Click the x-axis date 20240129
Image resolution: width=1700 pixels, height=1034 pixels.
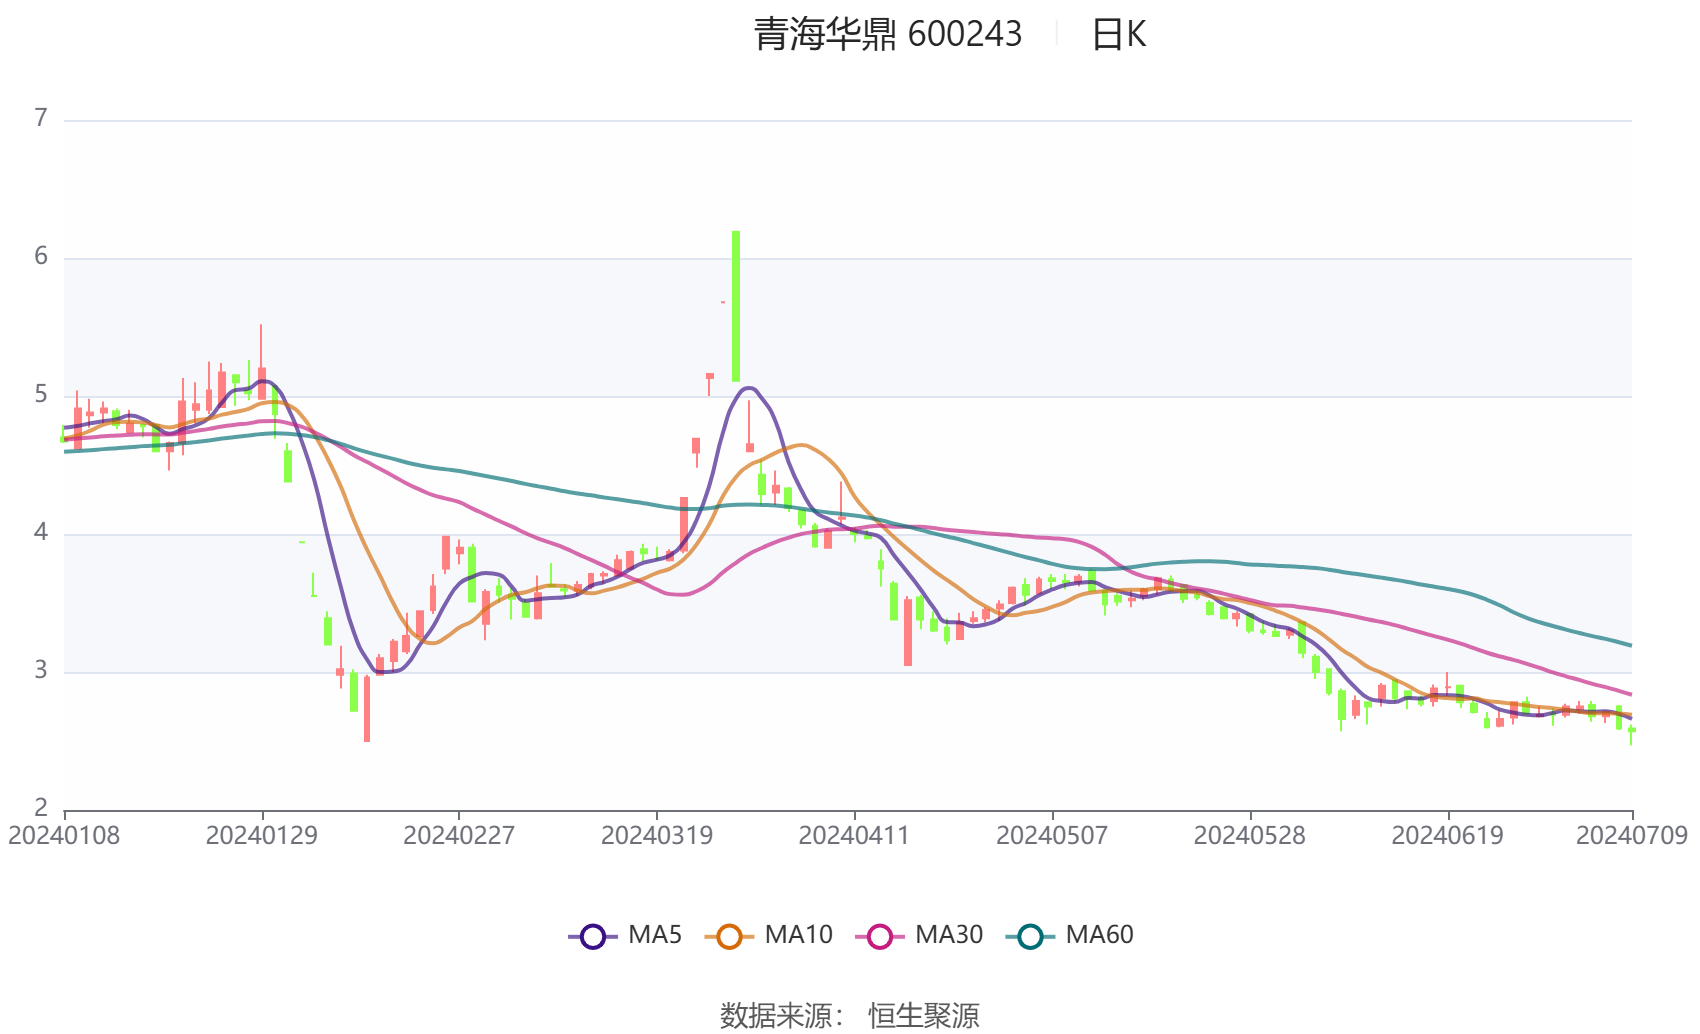(262, 836)
